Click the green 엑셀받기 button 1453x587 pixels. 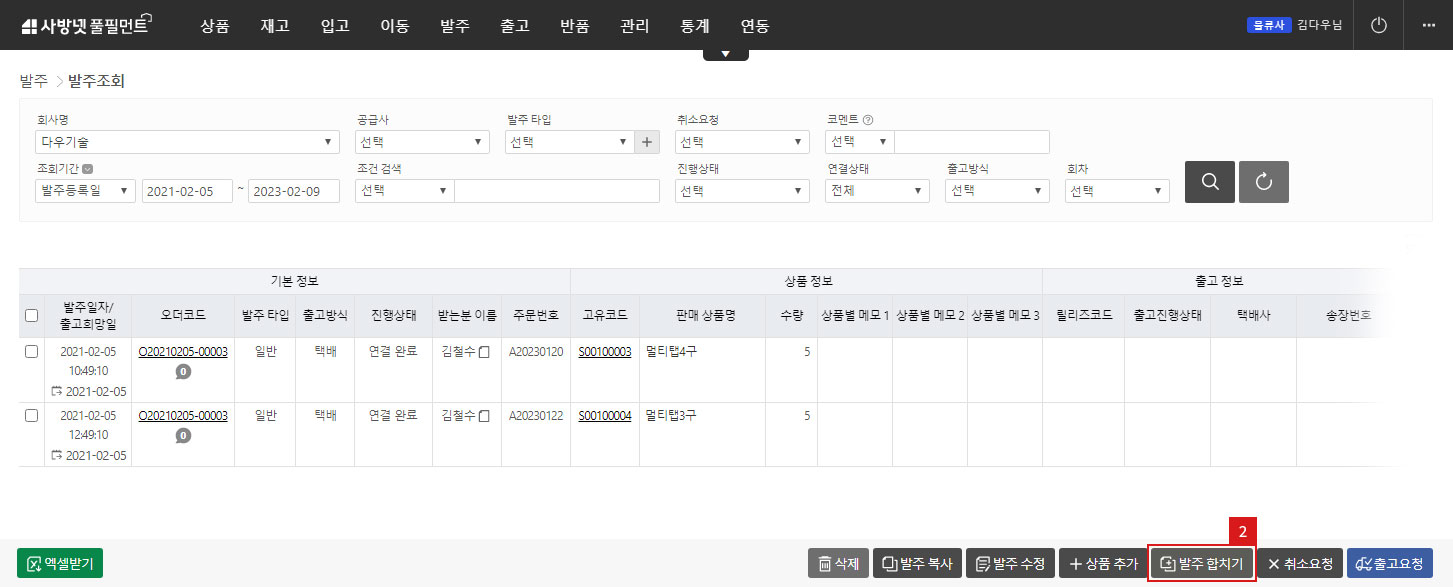pyautogui.click(x=60, y=564)
